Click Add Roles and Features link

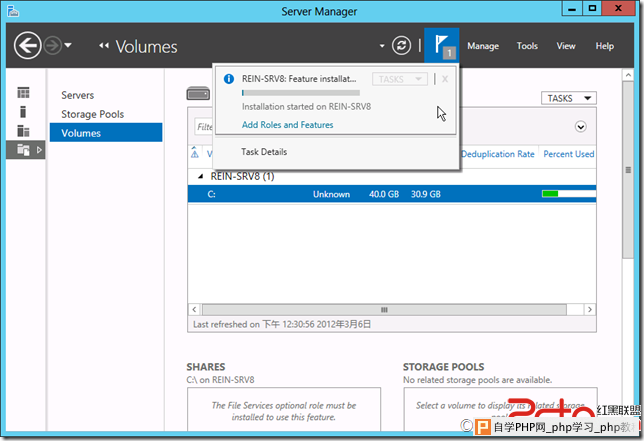[288, 125]
